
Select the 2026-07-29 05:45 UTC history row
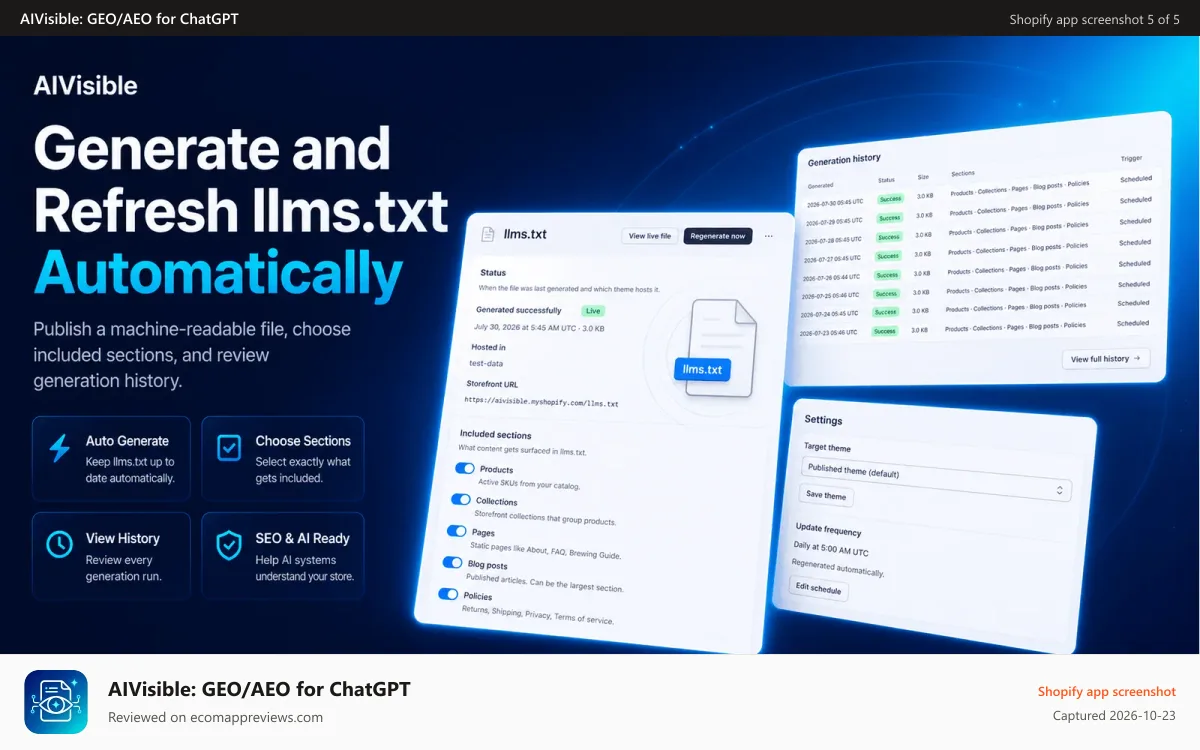click(x=979, y=211)
